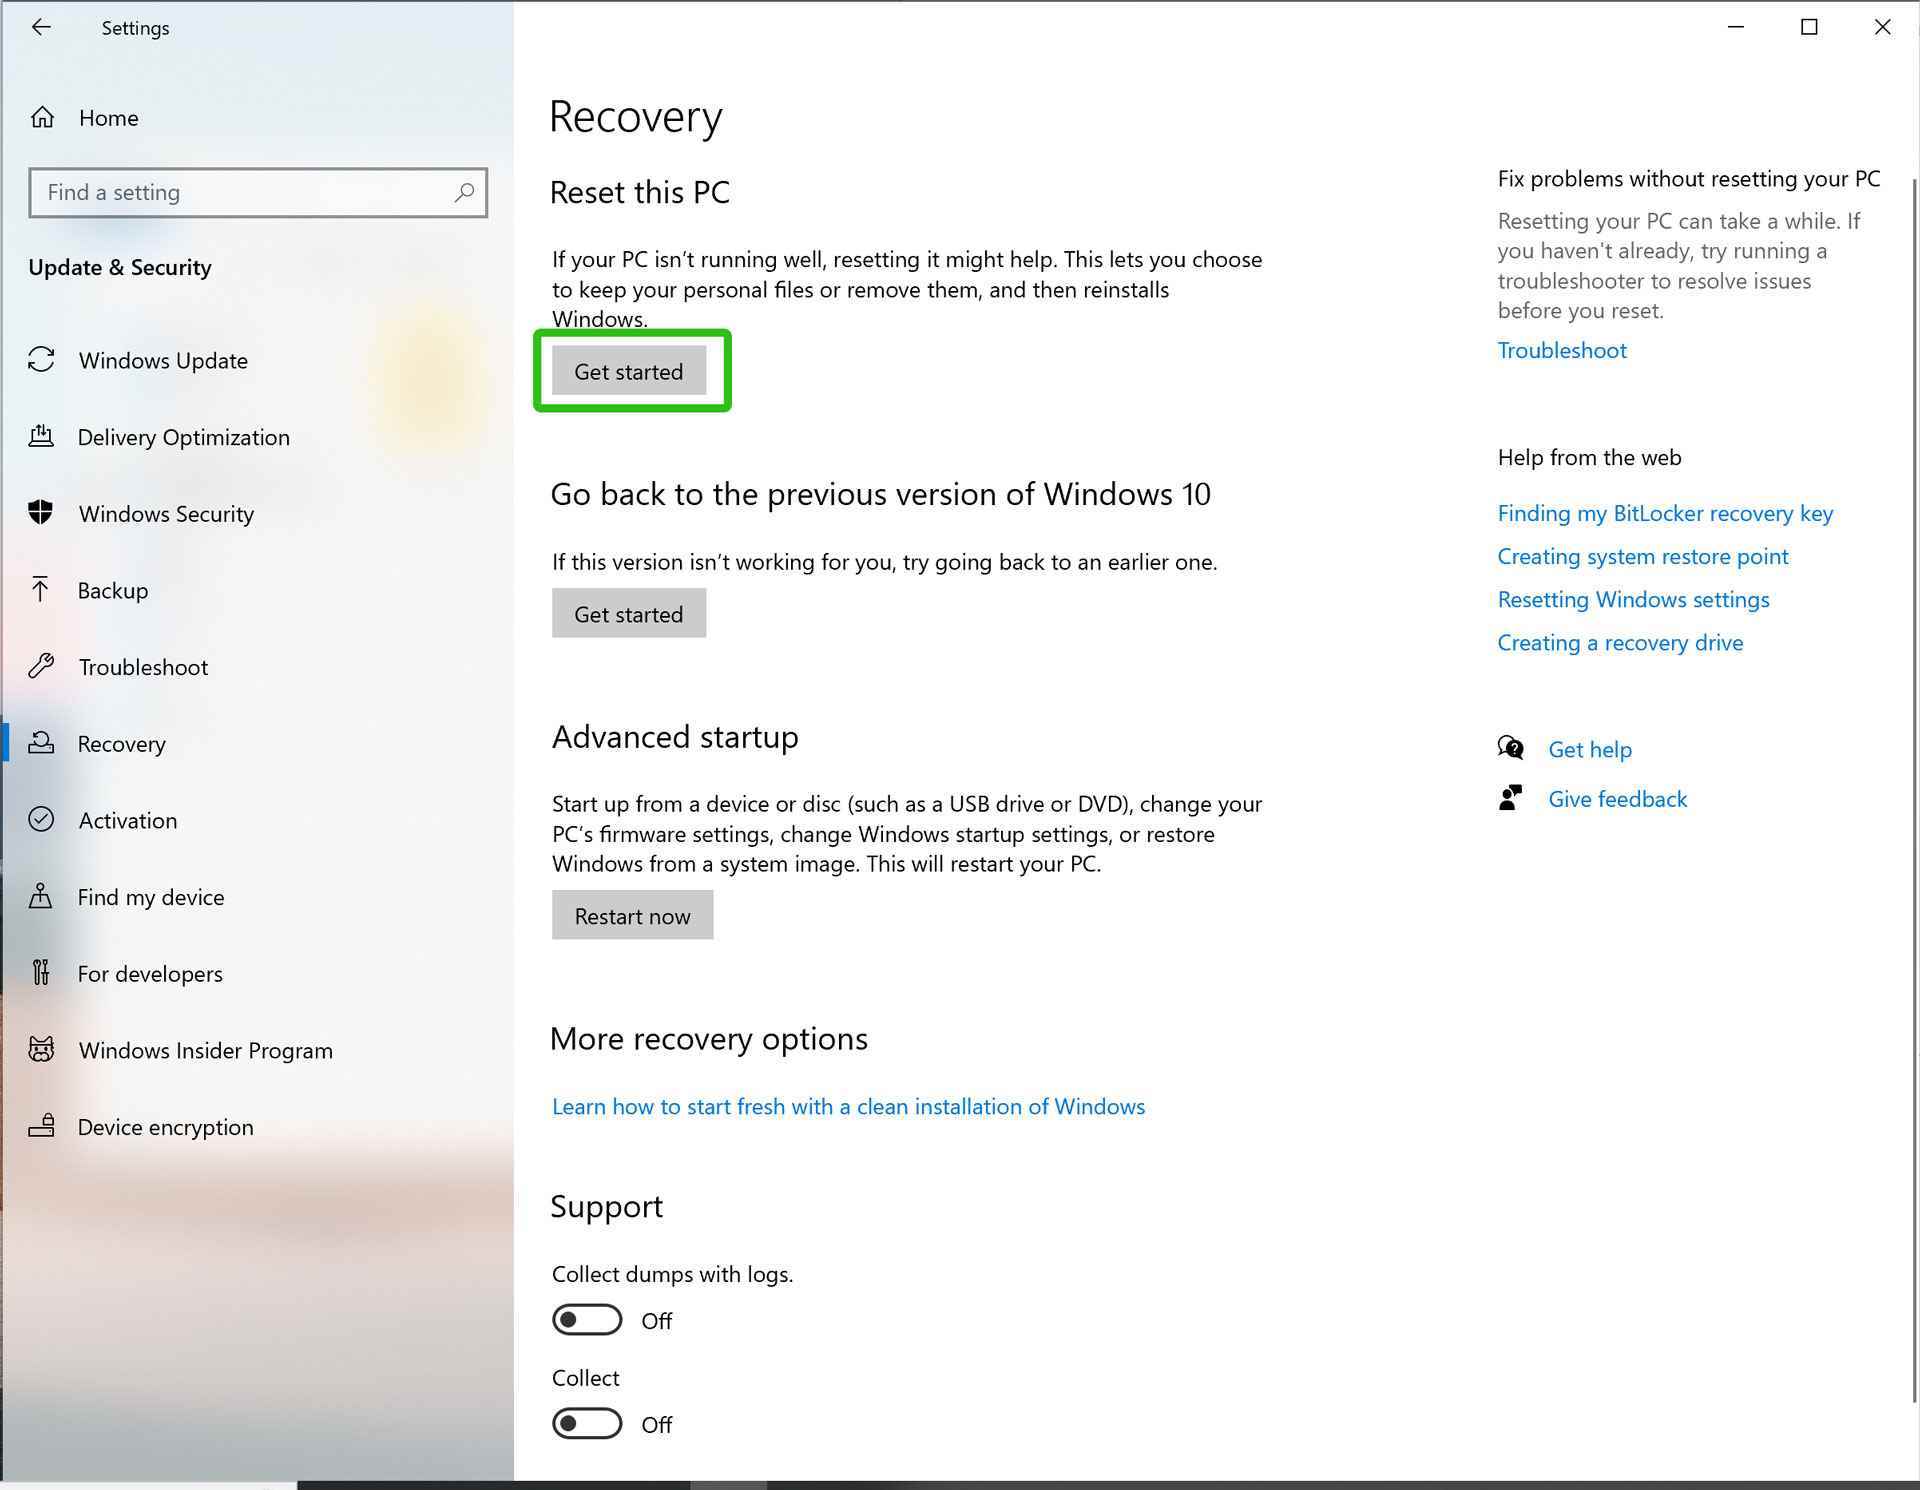Click the Home icon in sidebar
This screenshot has height=1490, width=1920.
(44, 115)
